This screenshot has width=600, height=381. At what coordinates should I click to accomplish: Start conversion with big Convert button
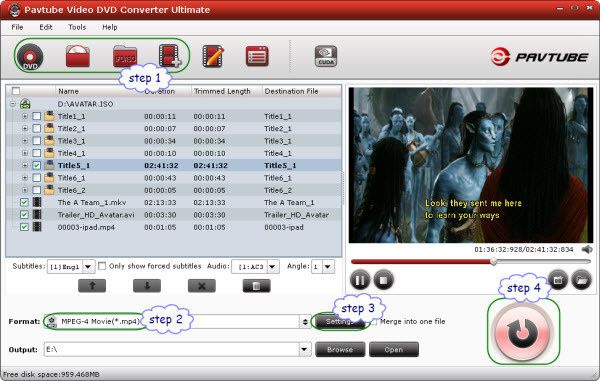coord(523,332)
